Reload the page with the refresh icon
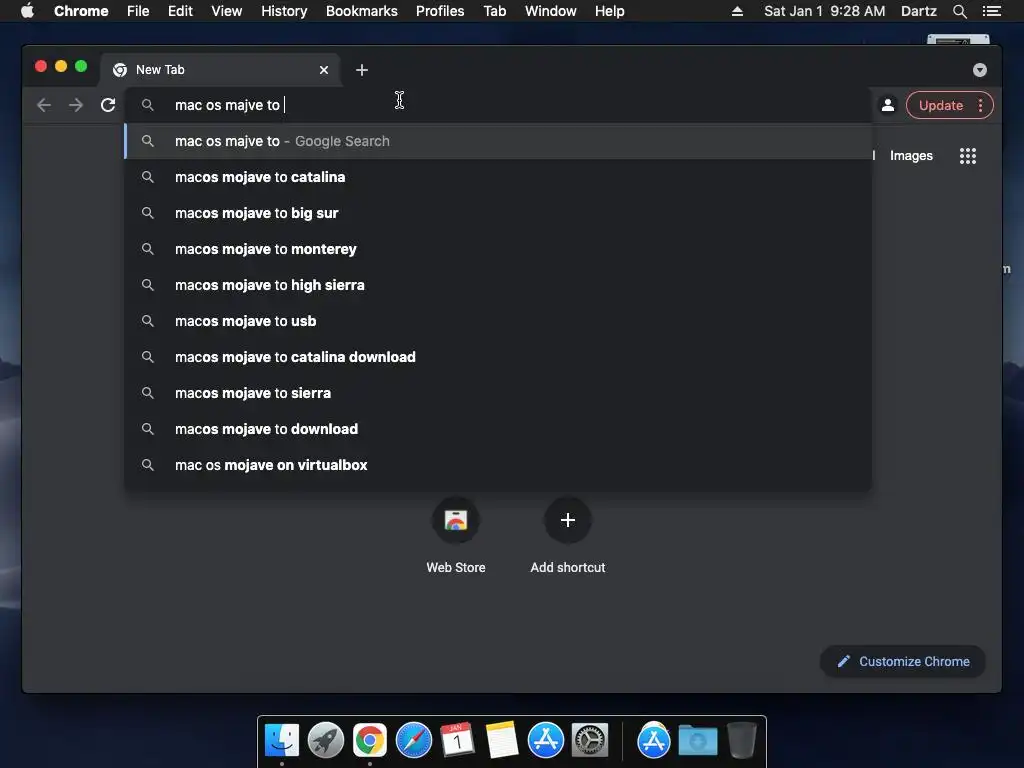The height and width of the screenshot is (768, 1024). [x=108, y=105]
